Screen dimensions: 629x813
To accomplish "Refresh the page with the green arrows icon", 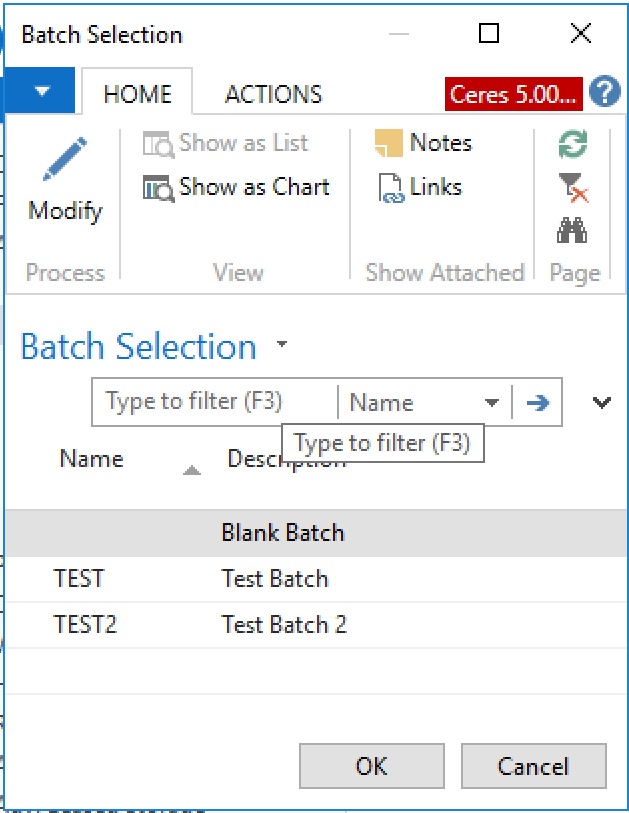I will tap(571, 145).
